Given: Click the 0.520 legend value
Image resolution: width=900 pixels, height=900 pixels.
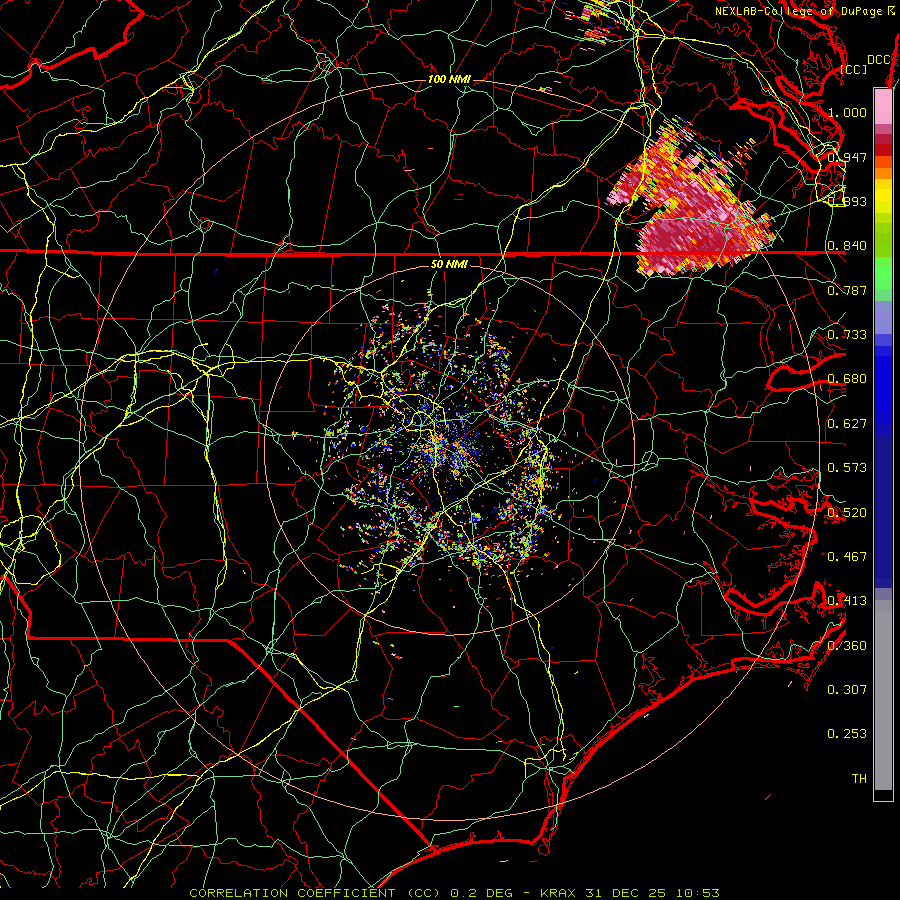Looking at the screenshot, I should point(847,513).
